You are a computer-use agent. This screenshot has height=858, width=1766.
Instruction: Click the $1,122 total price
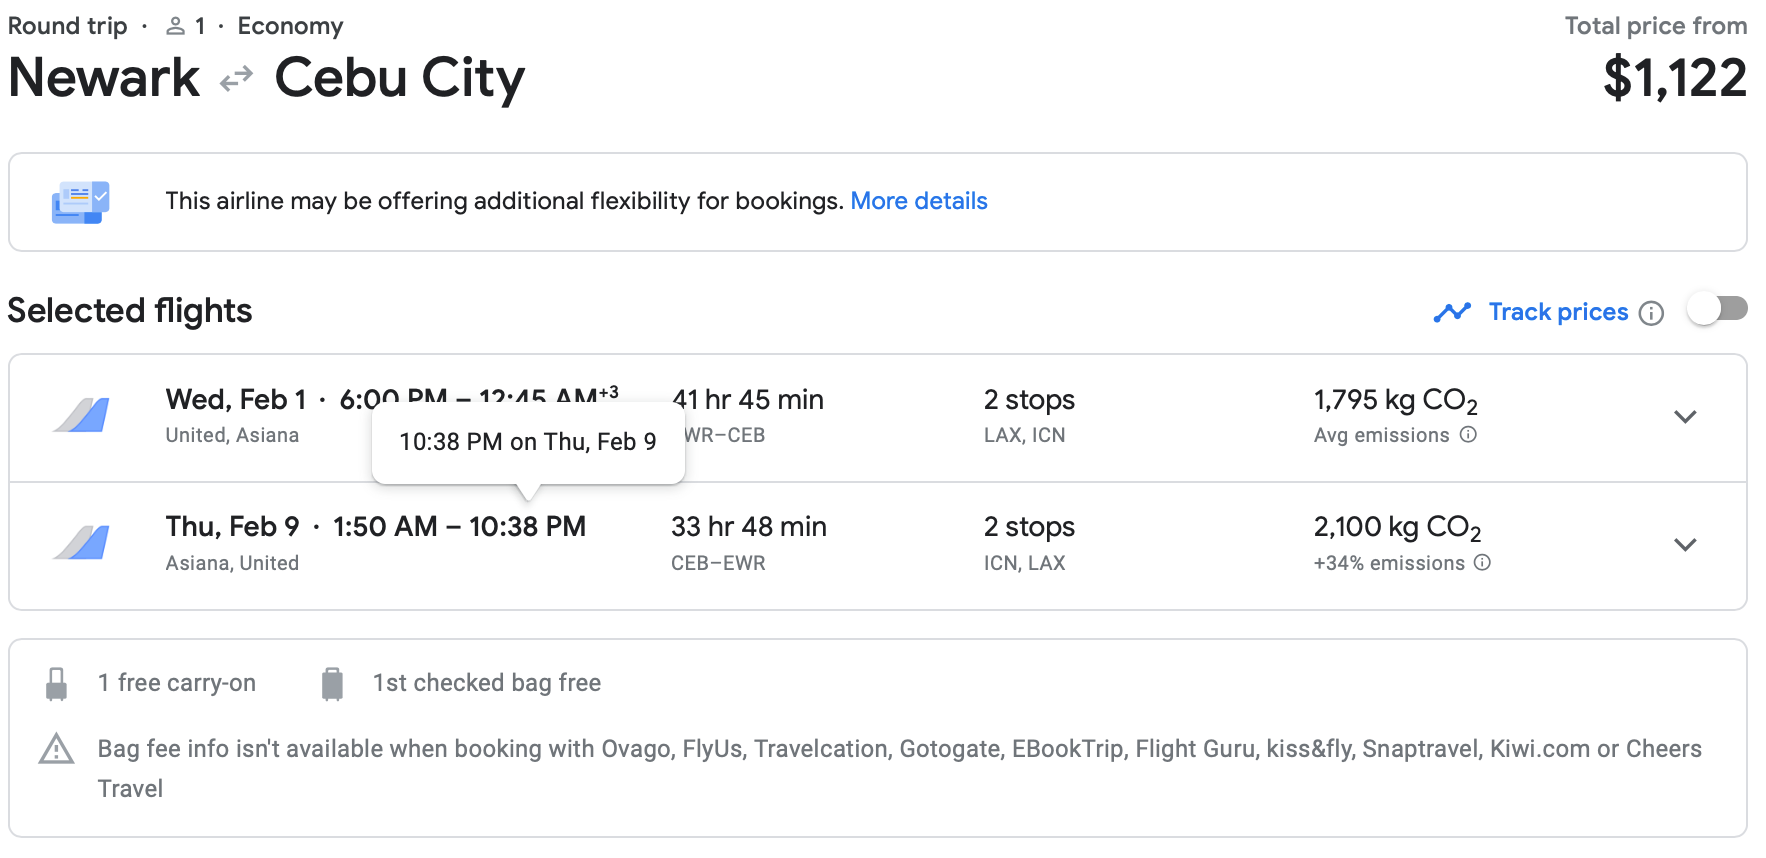click(1675, 78)
